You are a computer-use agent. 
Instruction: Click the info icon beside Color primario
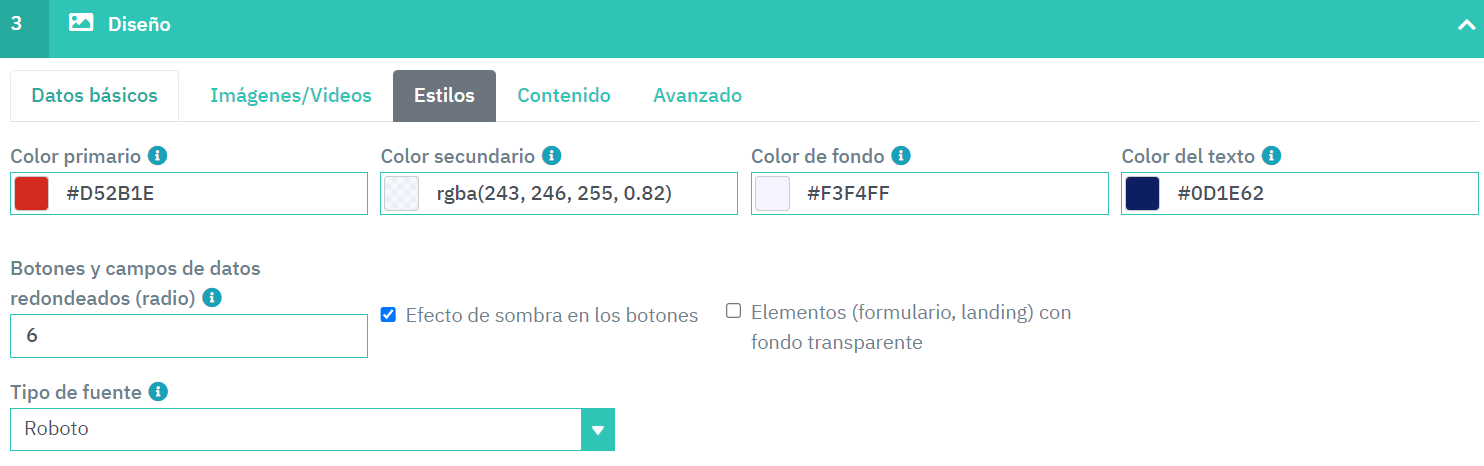[x=157, y=156]
